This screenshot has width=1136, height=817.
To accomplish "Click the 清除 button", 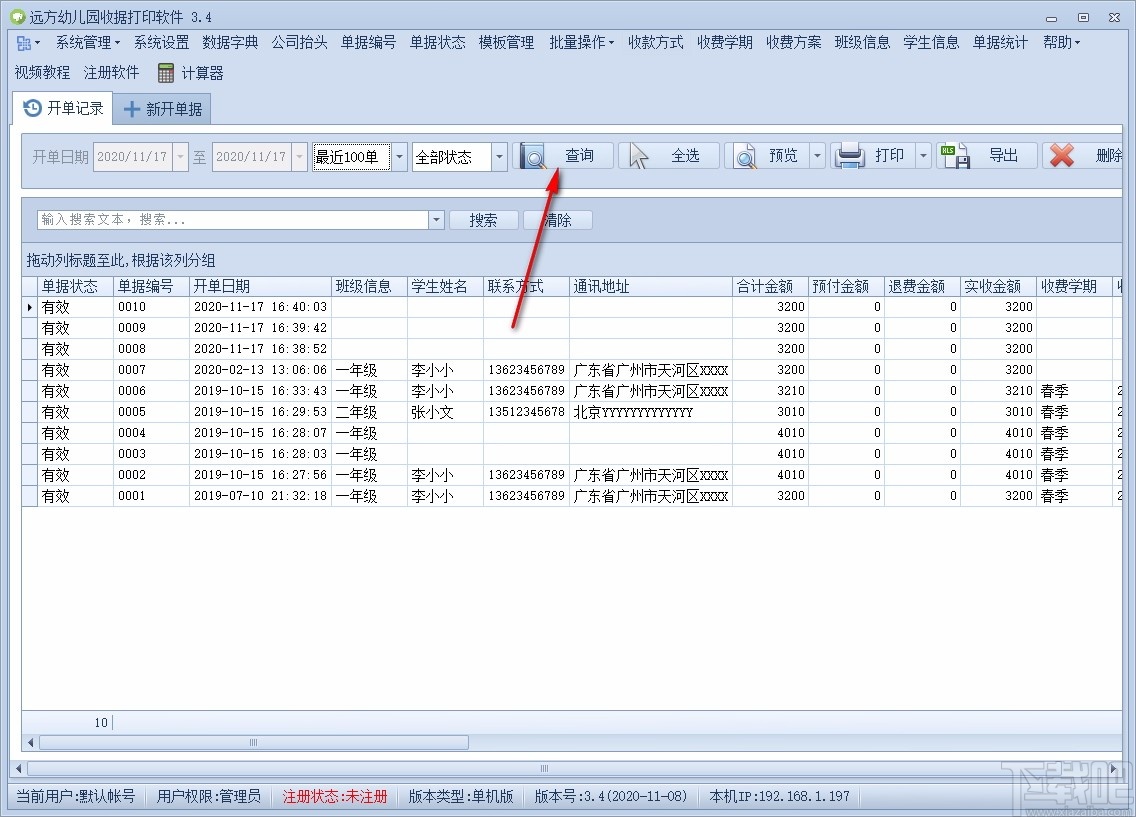I will [x=557, y=220].
